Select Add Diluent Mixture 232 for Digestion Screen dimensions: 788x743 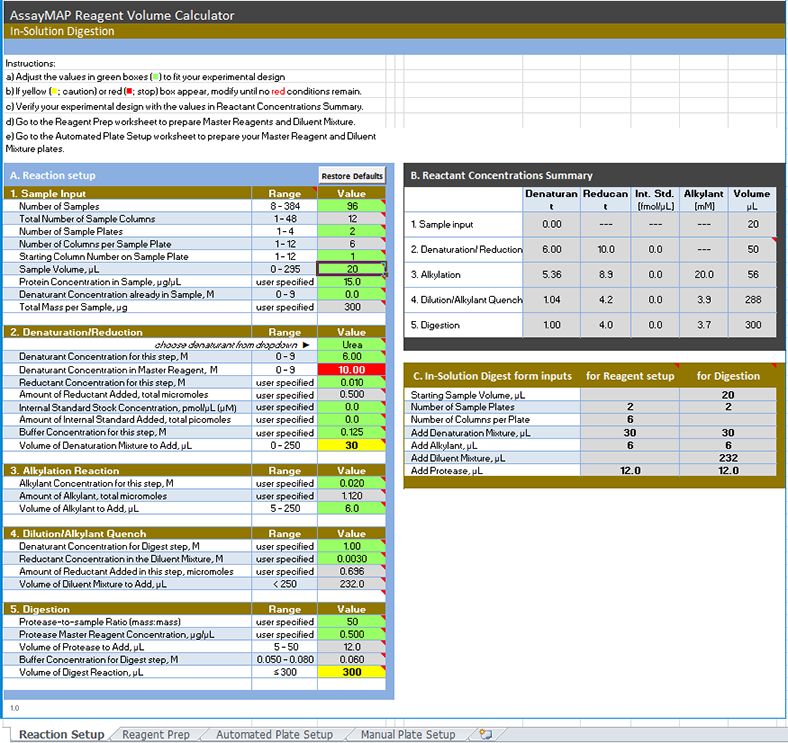(728, 458)
